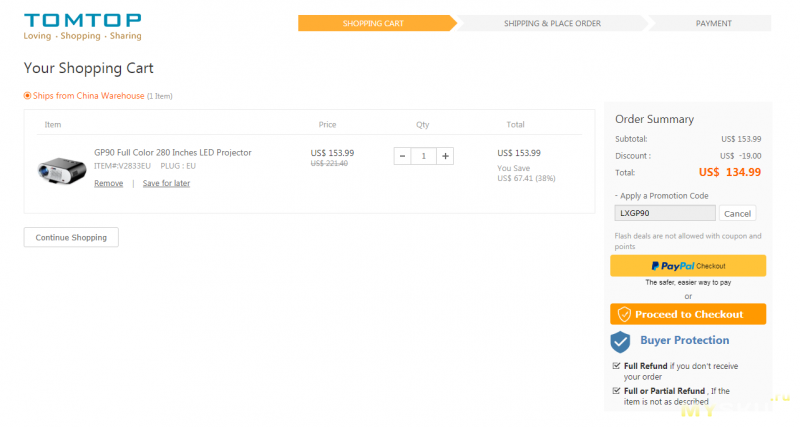The height and width of the screenshot is (427, 800).
Task: Decrease quantity with the minus button
Action: tap(402, 156)
